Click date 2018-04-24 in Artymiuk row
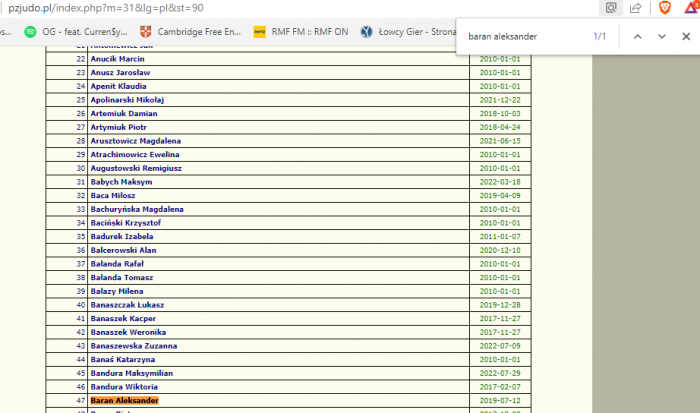This screenshot has height=413, width=700. (500, 127)
